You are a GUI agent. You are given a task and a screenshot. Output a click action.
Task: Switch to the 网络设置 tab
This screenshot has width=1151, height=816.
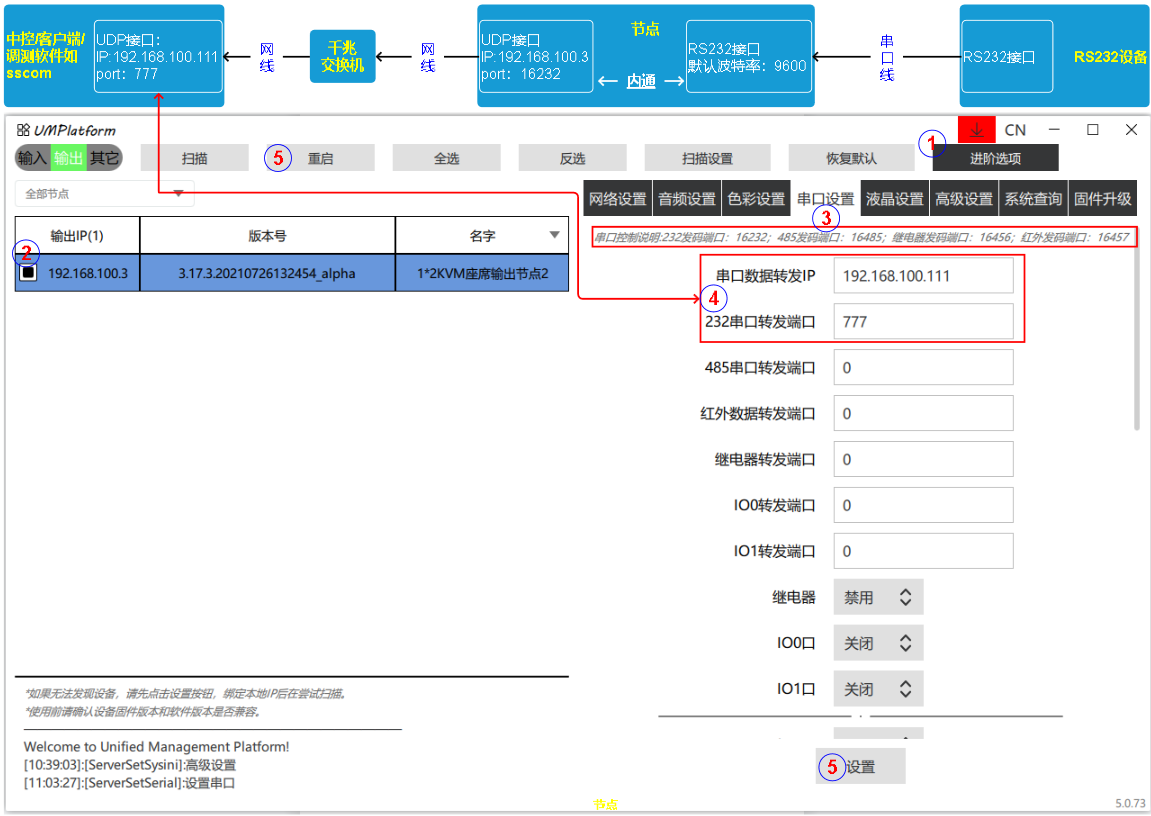(618, 199)
